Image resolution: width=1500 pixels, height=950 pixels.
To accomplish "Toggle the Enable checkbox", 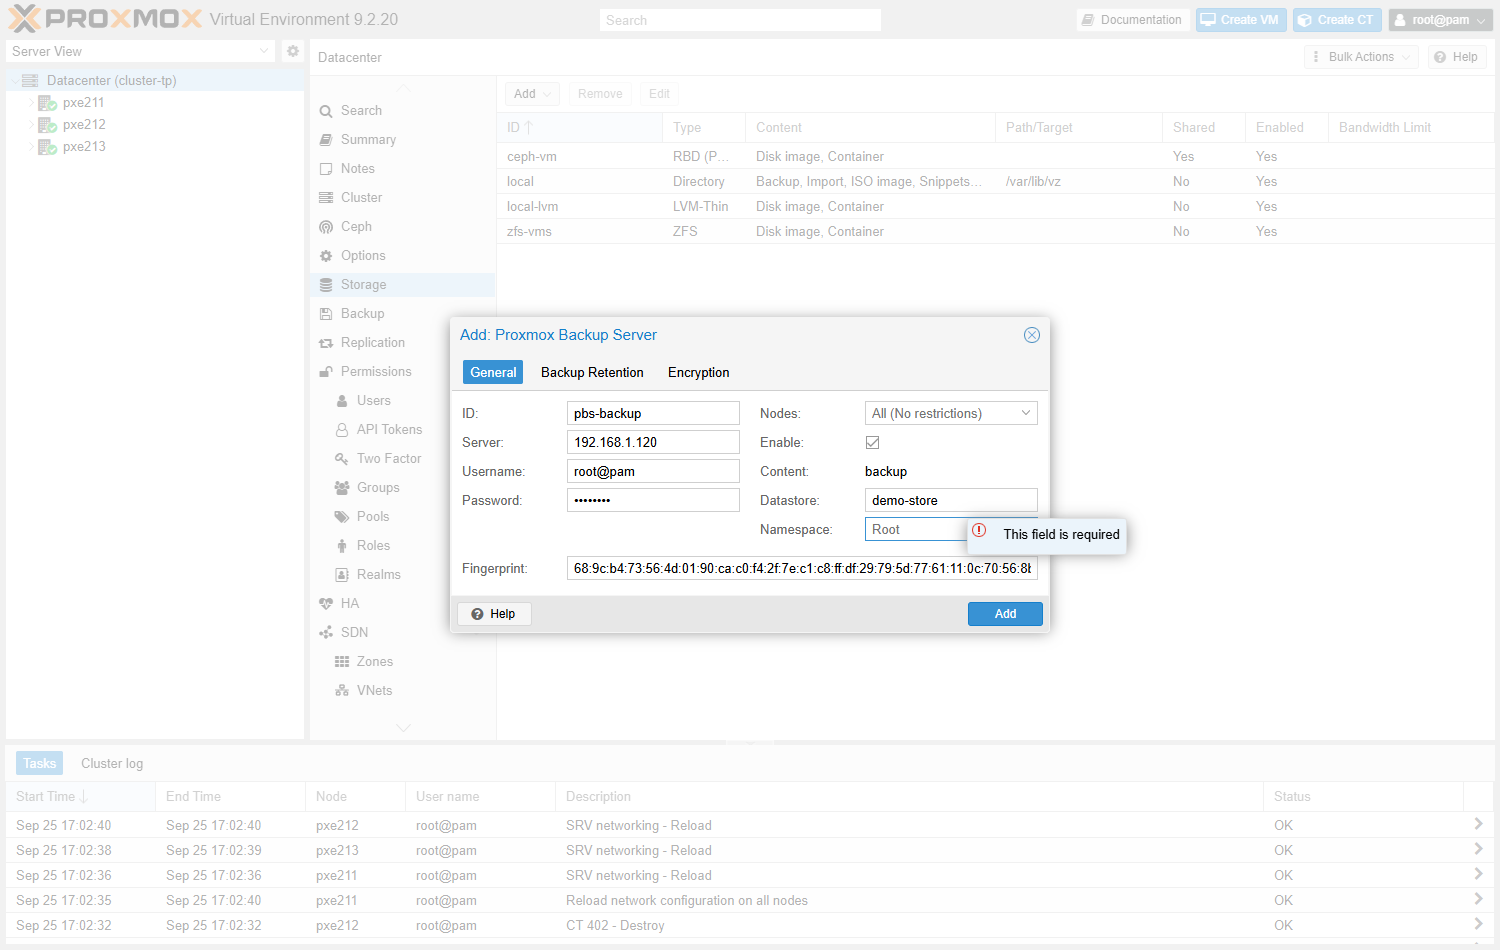I will [873, 442].
